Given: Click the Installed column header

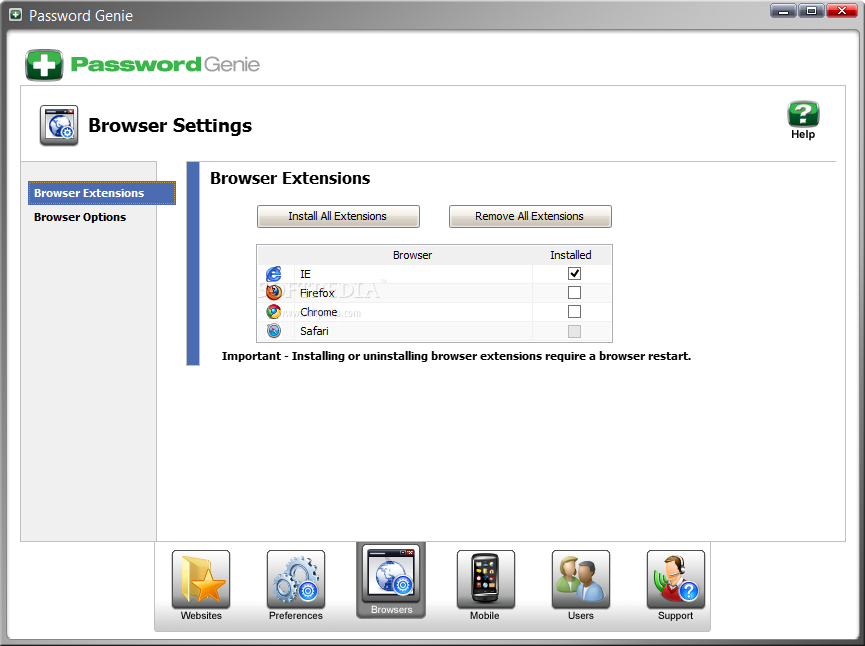Looking at the screenshot, I should (x=570, y=255).
